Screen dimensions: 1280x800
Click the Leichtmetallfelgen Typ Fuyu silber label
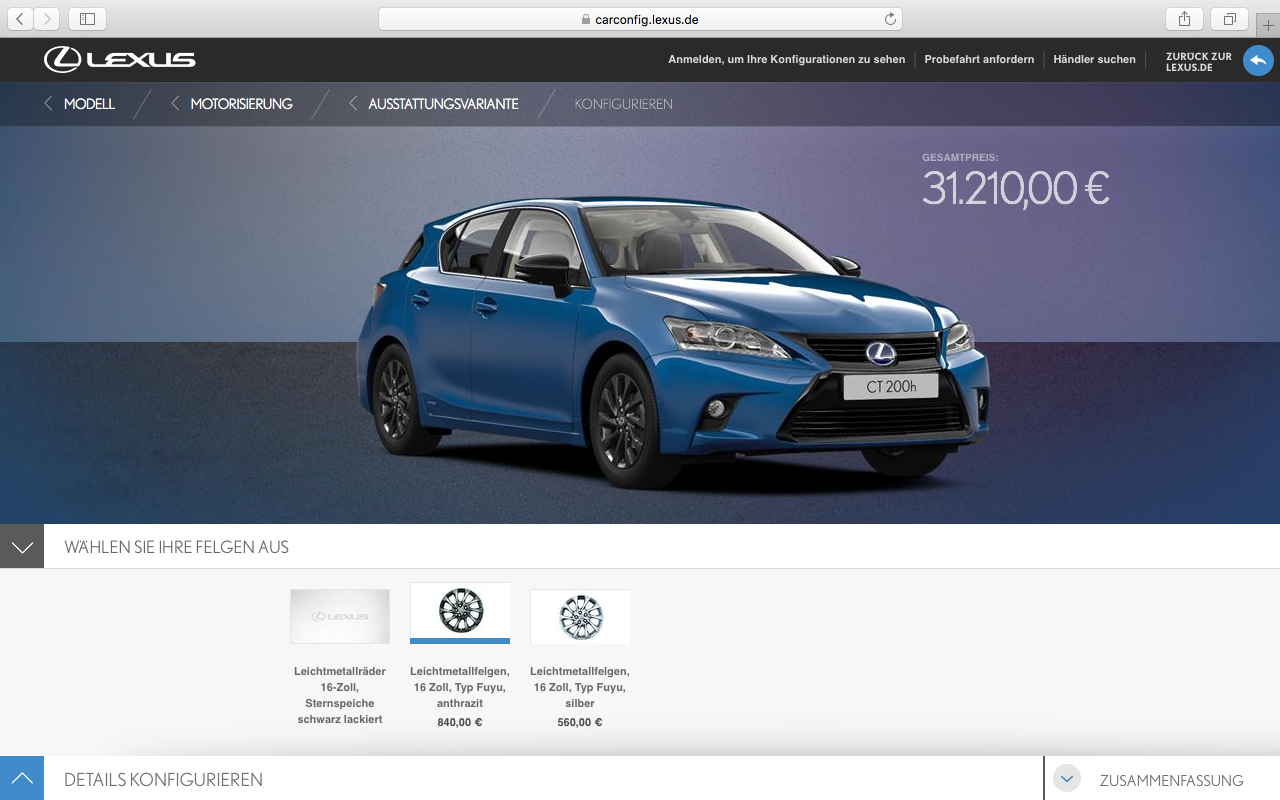click(580, 687)
